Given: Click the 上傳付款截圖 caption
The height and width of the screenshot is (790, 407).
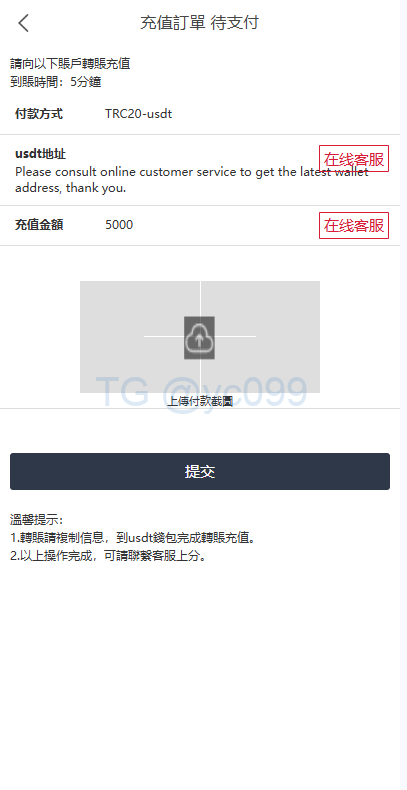Looking at the screenshot, I should click(200, 401).
